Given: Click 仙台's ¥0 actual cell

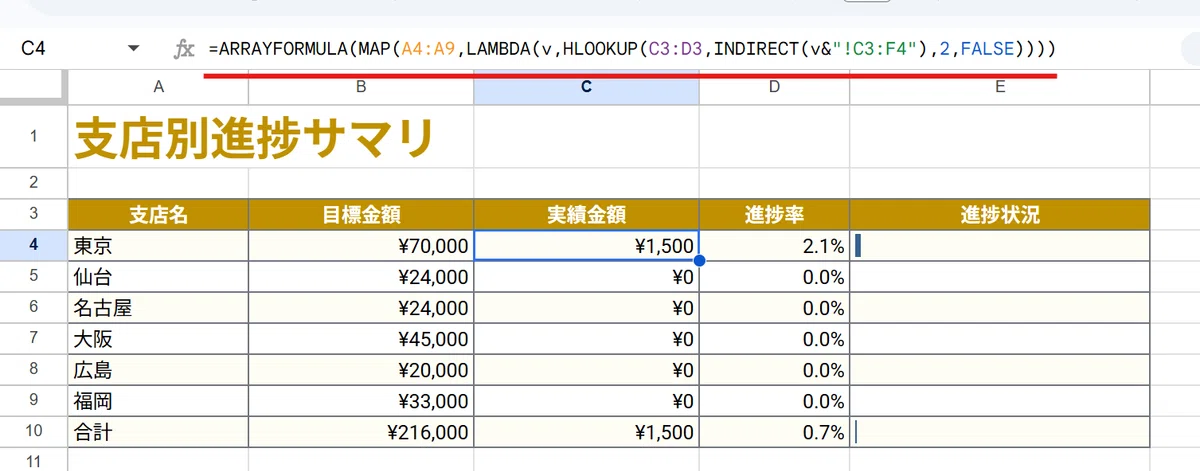Looking at the screenshot, I should (x=587, y=276).
